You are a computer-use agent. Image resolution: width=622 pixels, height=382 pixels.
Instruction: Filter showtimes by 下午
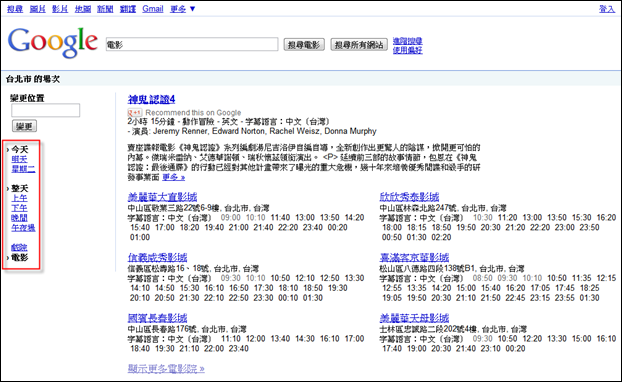19,208
